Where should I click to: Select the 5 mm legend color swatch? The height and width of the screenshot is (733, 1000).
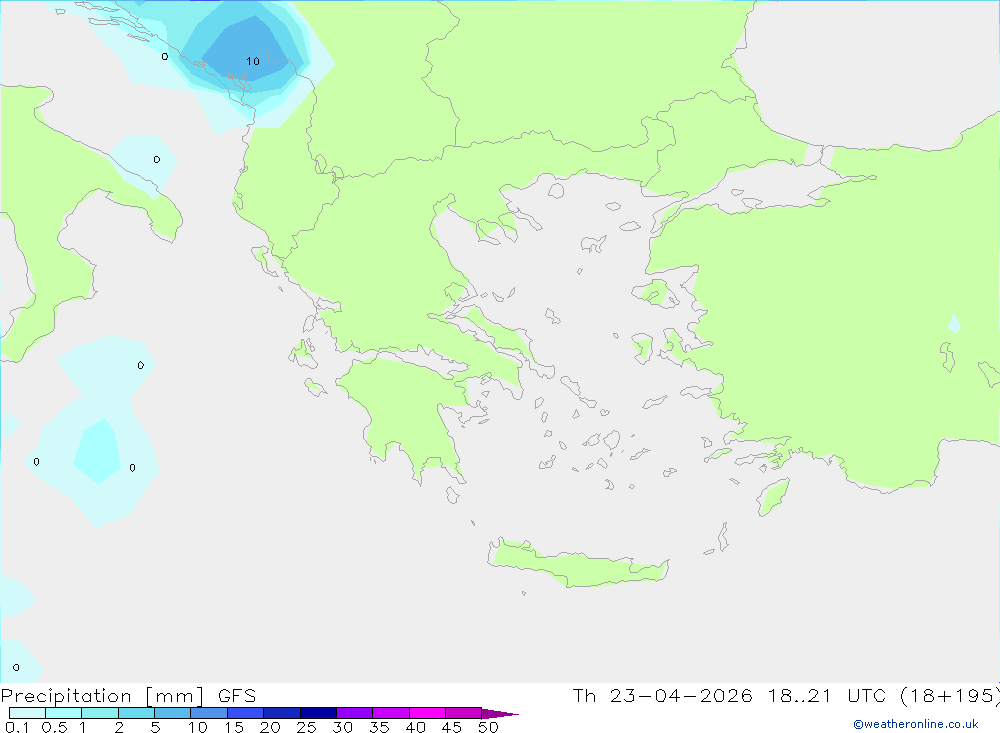(172, 713)
